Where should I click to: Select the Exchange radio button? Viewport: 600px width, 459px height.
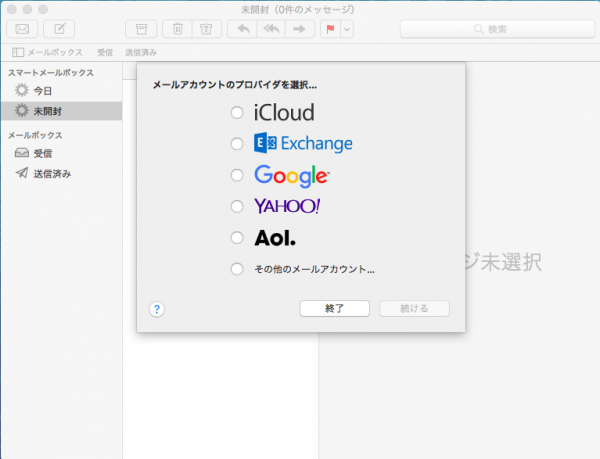point(237,144)
